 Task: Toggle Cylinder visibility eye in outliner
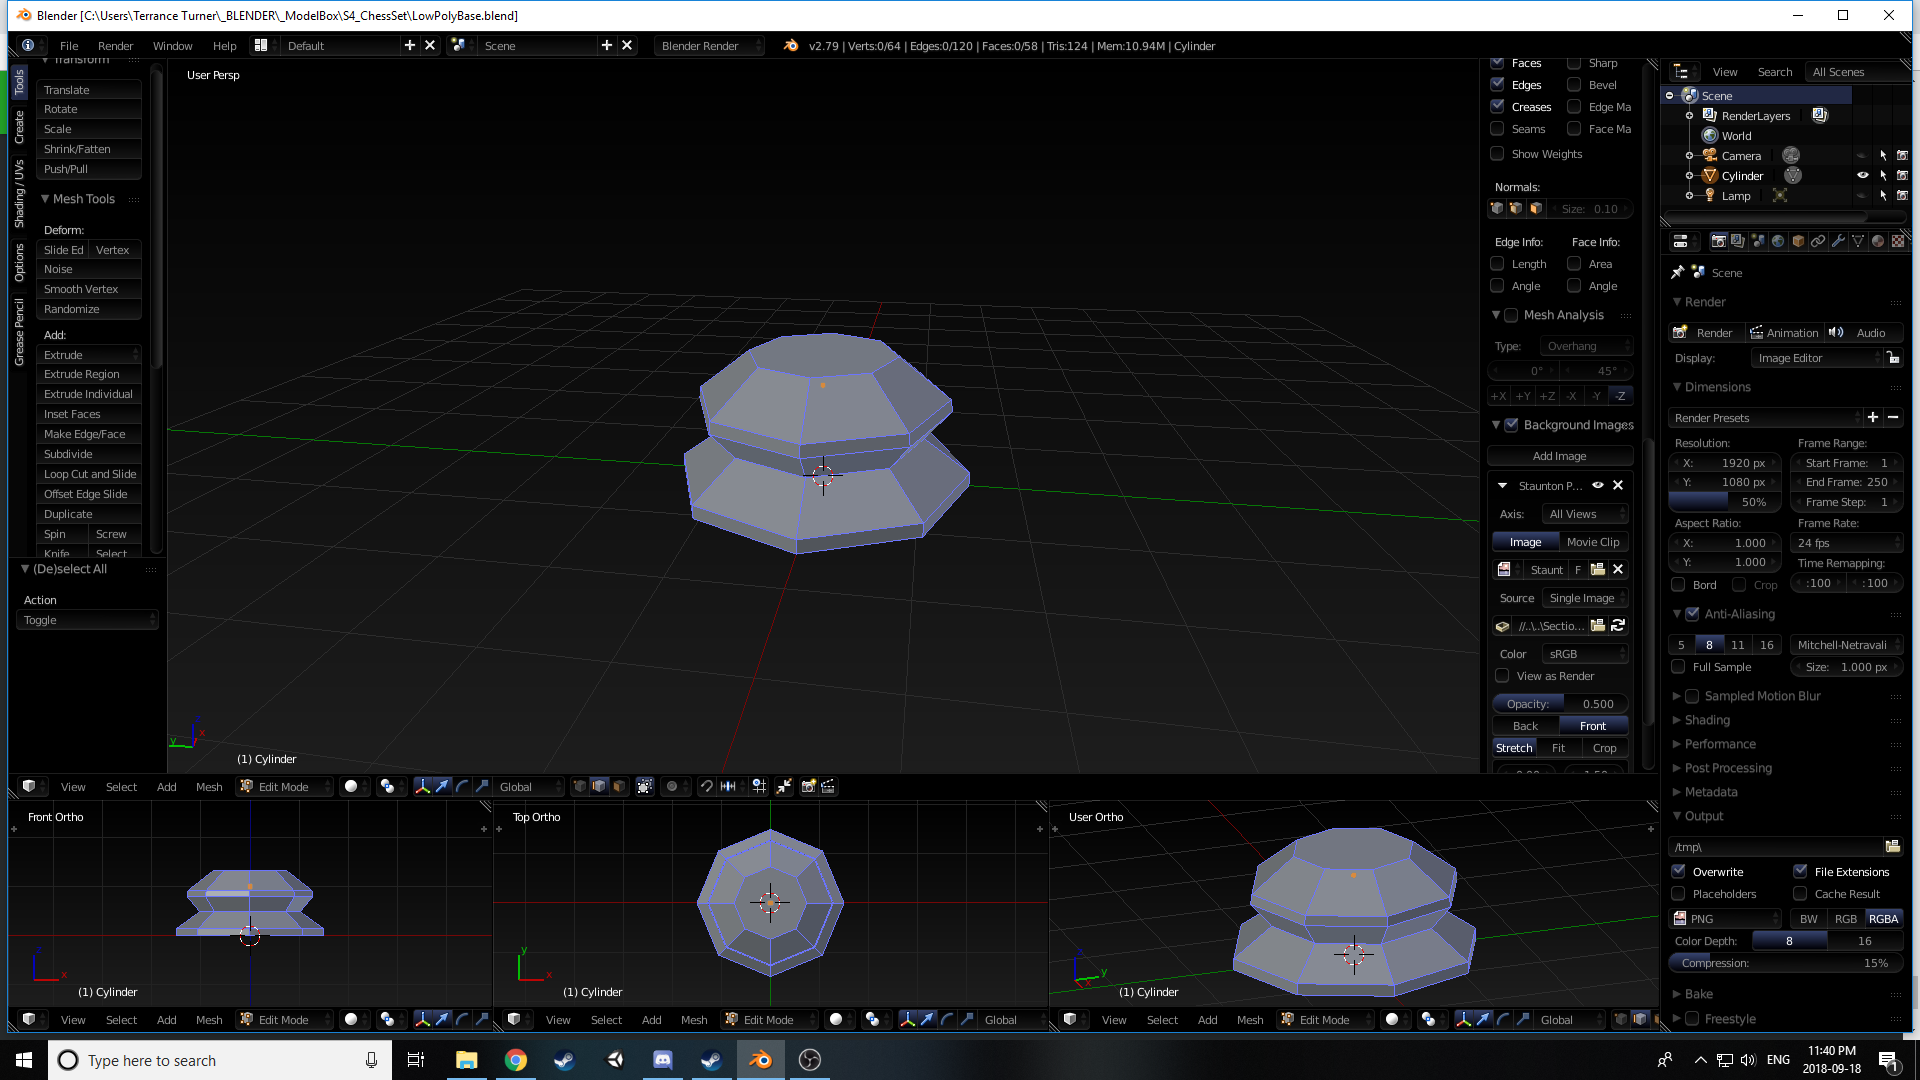pos(1862,175)
